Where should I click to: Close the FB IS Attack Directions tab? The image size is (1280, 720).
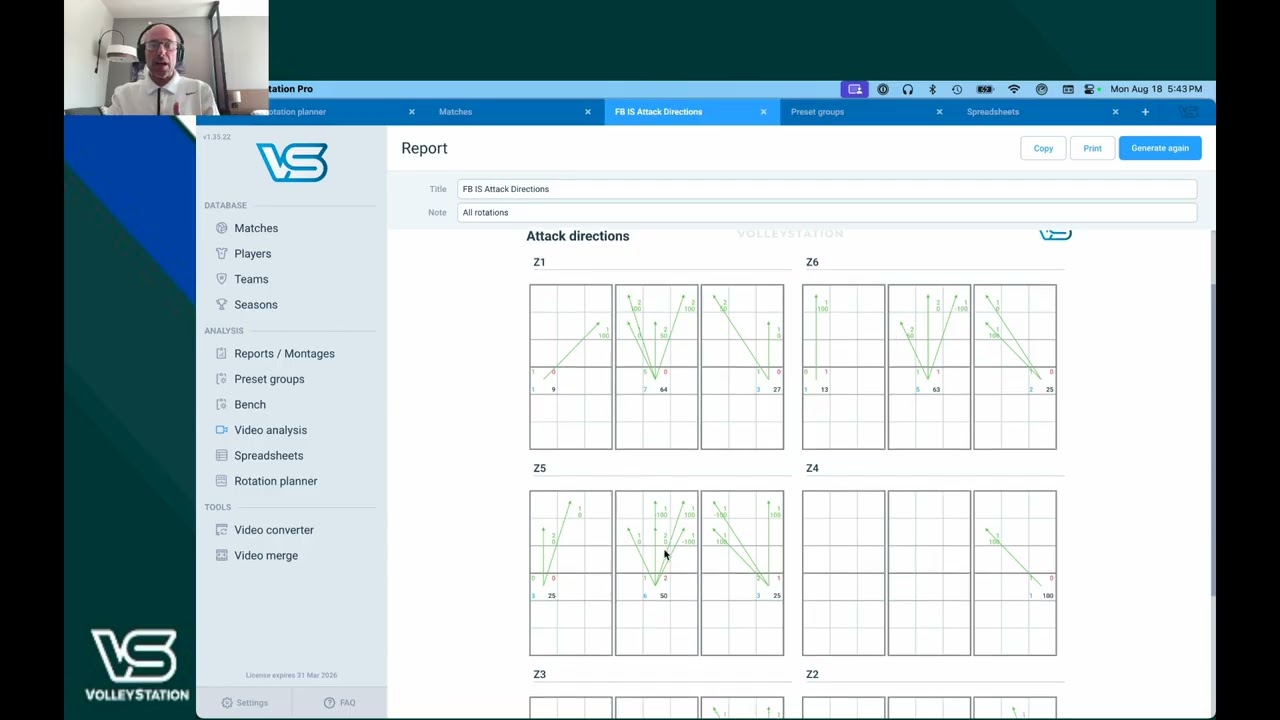click(763, 112)
